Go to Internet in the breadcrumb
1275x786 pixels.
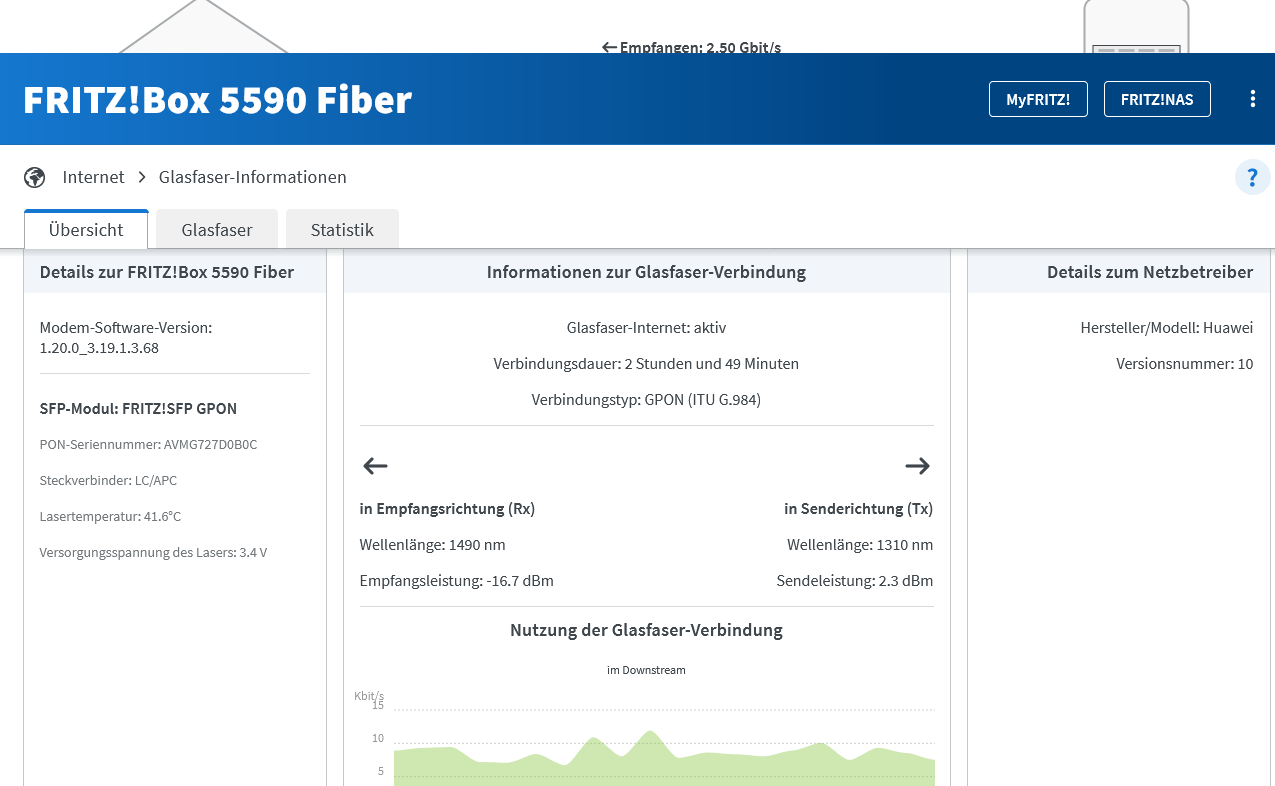[93, 177]
